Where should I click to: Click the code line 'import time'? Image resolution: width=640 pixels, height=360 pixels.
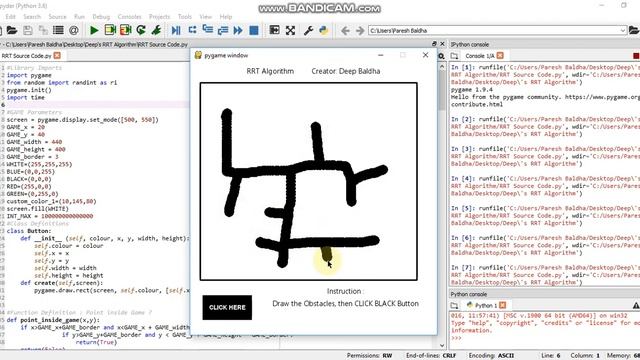tap(25, 98)
